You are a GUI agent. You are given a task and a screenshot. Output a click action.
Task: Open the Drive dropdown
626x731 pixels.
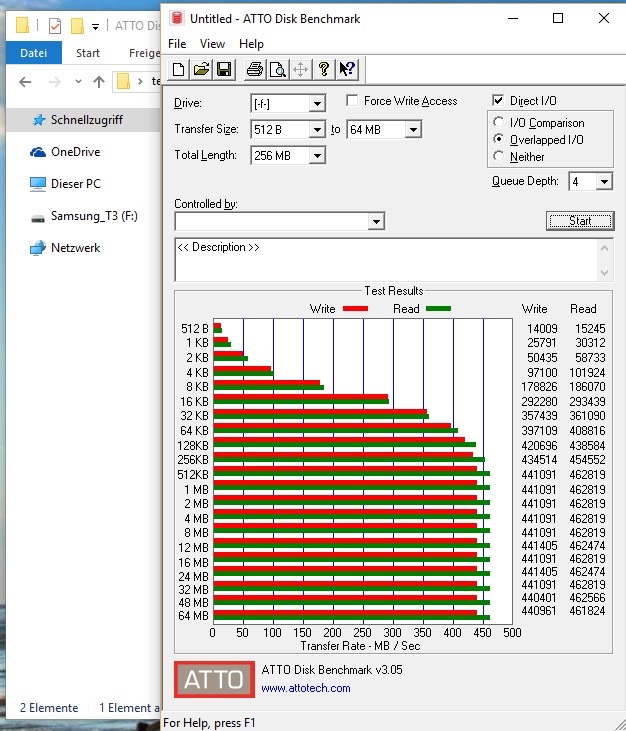(x=317, y=103)
